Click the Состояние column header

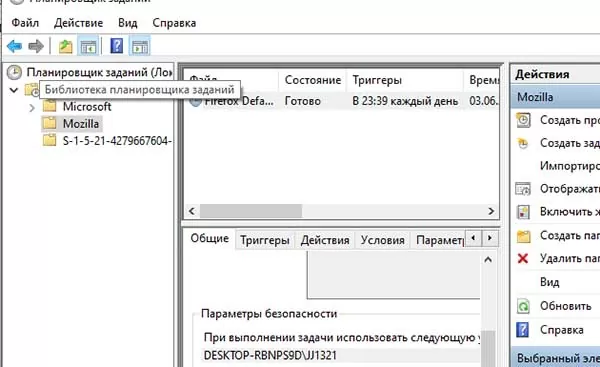coord(313,80)
